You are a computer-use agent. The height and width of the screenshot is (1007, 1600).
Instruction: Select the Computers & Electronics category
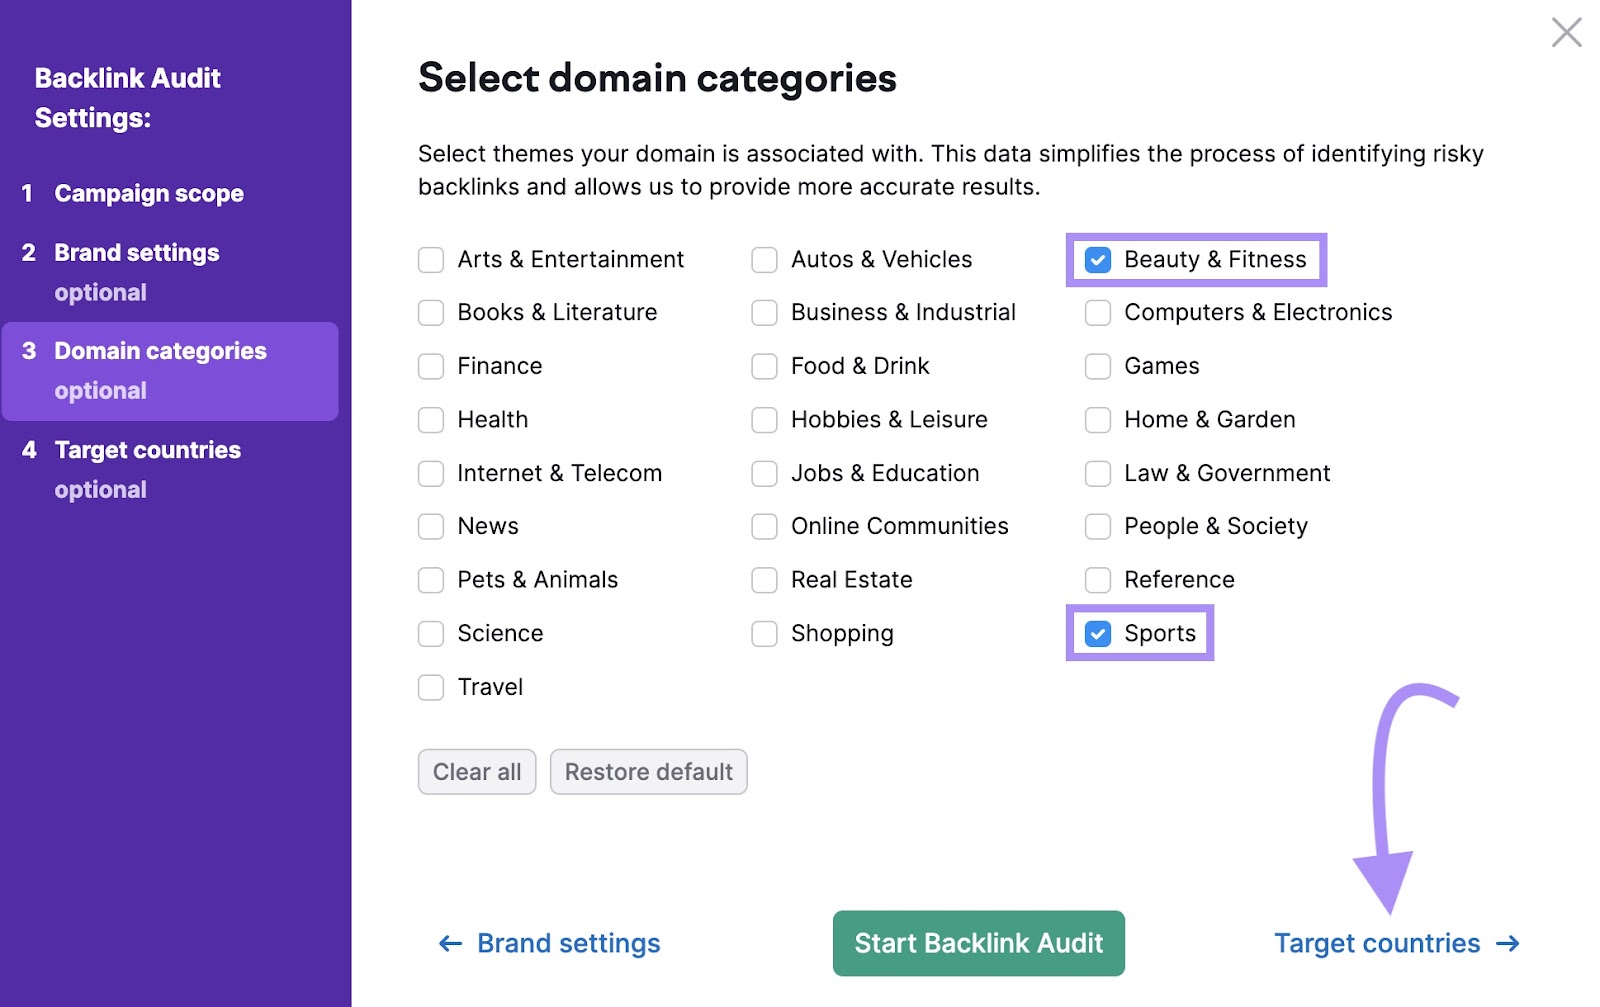pyautogui.click(x=1098, y=312)
